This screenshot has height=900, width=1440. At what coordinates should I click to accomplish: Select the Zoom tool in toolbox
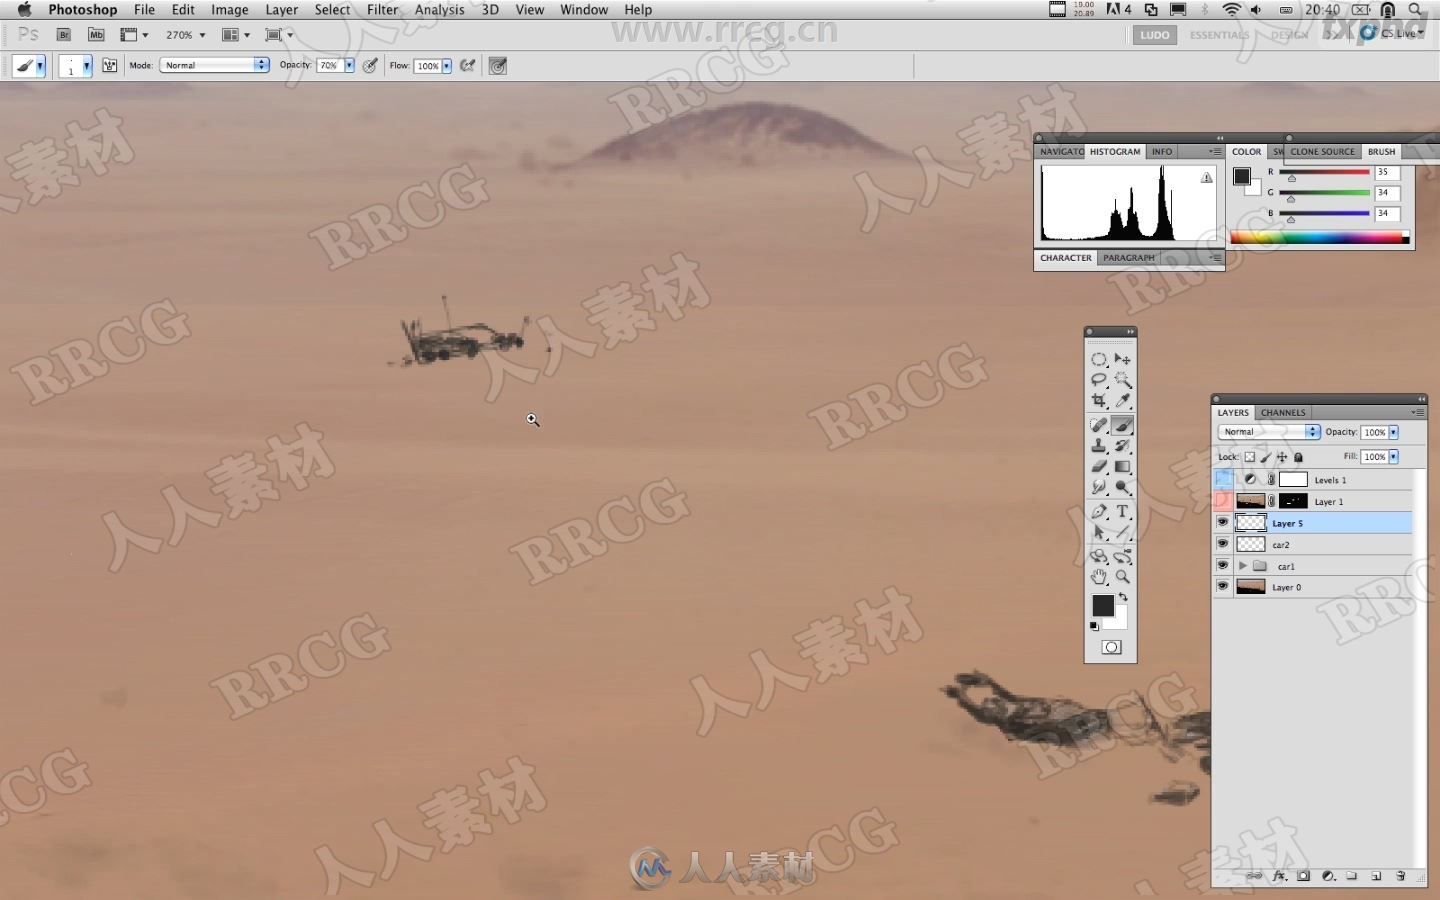point(1123,578)
